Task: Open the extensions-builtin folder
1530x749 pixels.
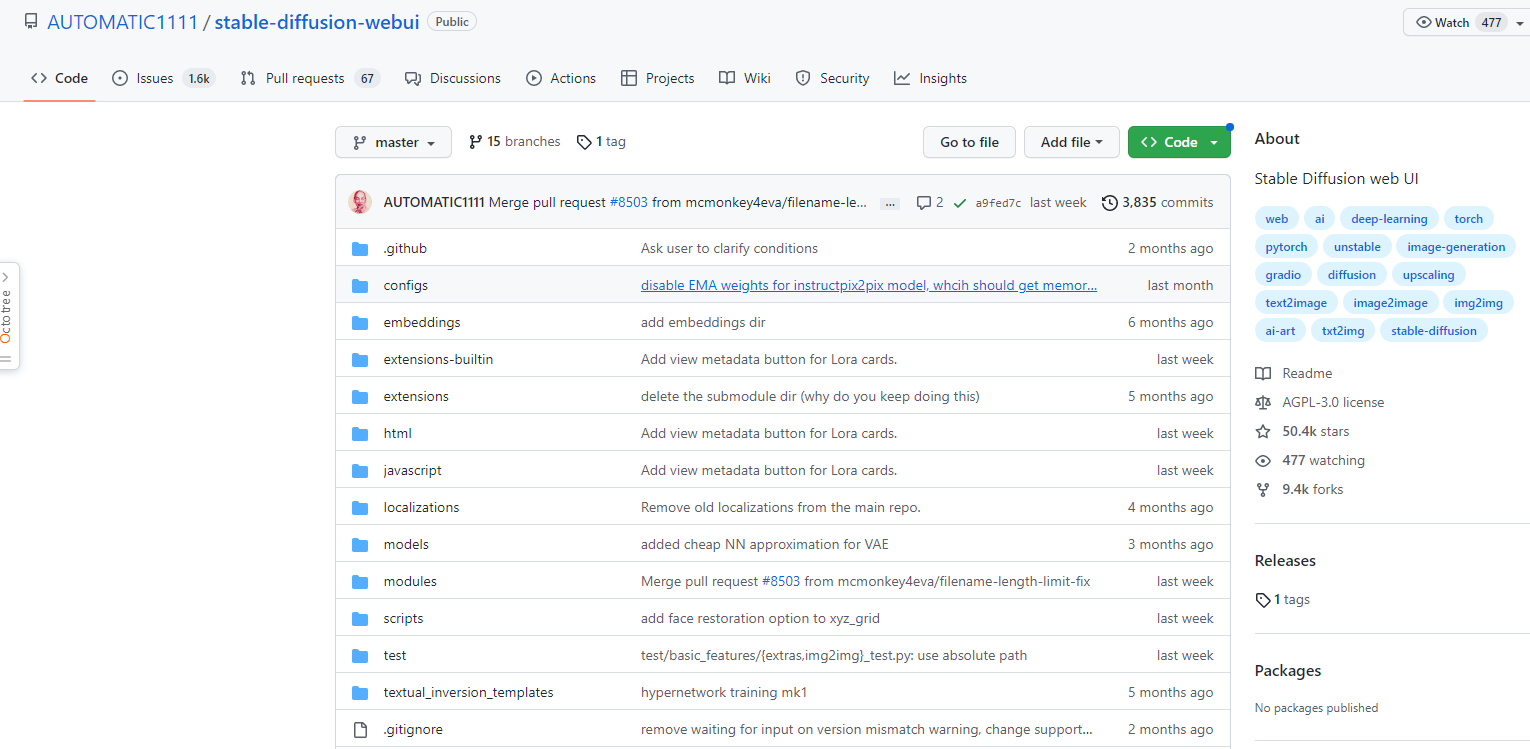Action: [x=438, y=360]
